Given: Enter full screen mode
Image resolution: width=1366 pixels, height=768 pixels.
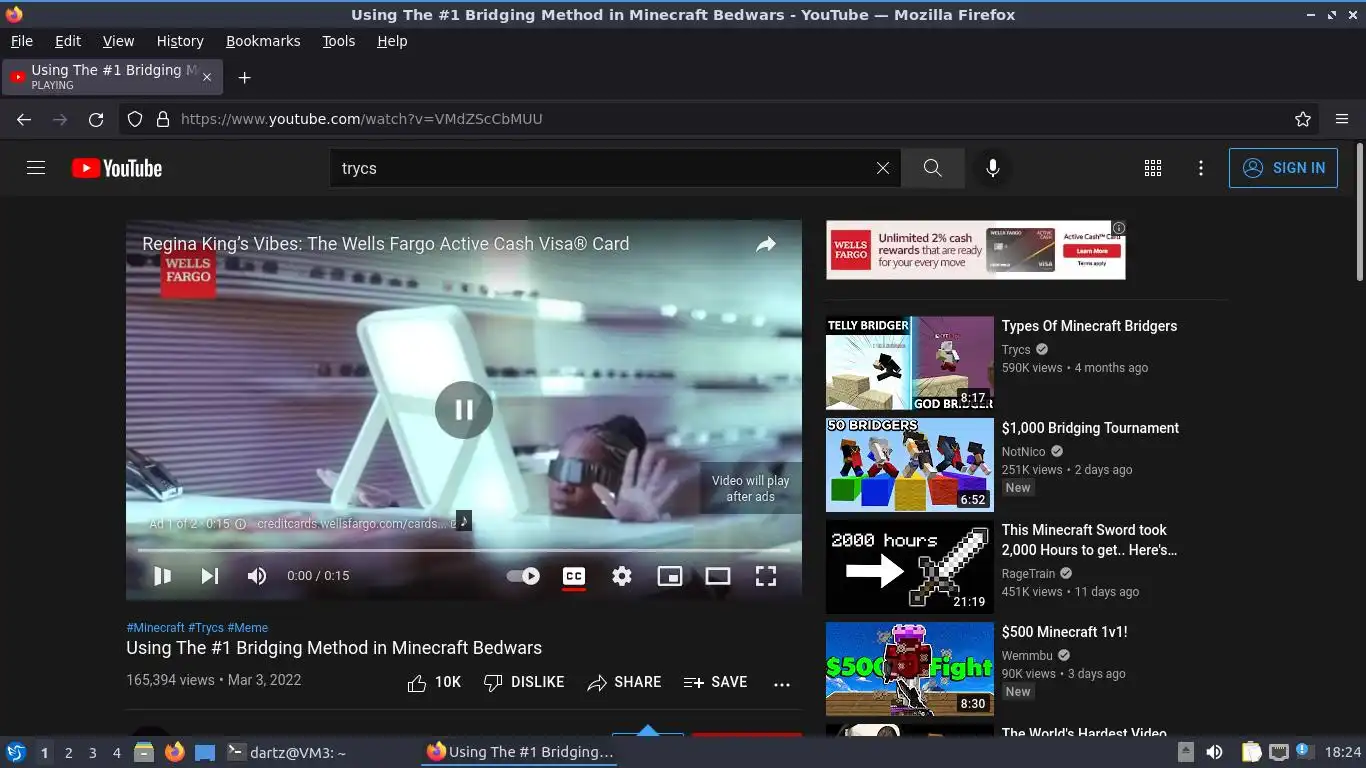Looking at the screenshot, I should [766, 576].
